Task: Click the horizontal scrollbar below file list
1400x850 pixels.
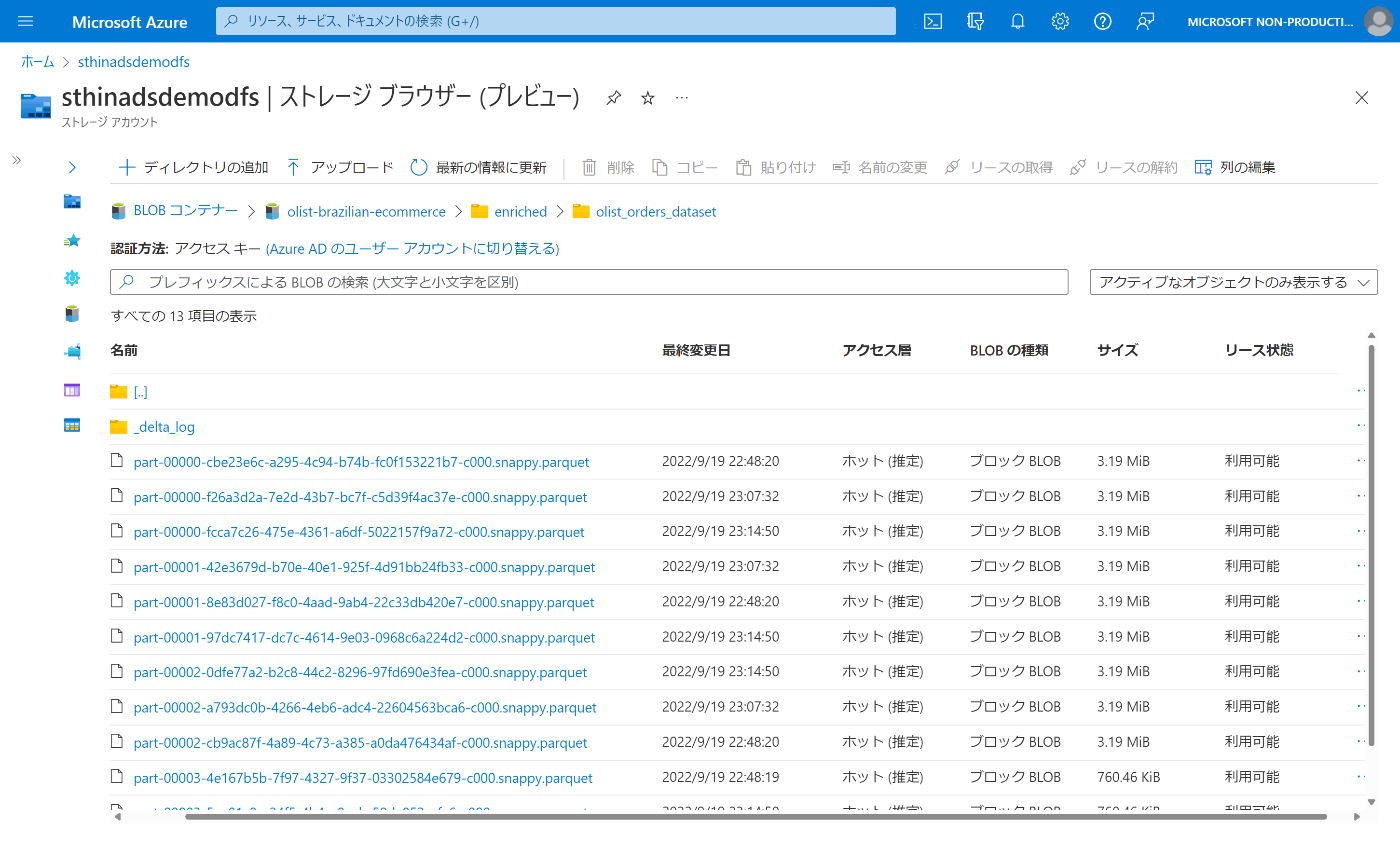Action: (x=756, y=816)
